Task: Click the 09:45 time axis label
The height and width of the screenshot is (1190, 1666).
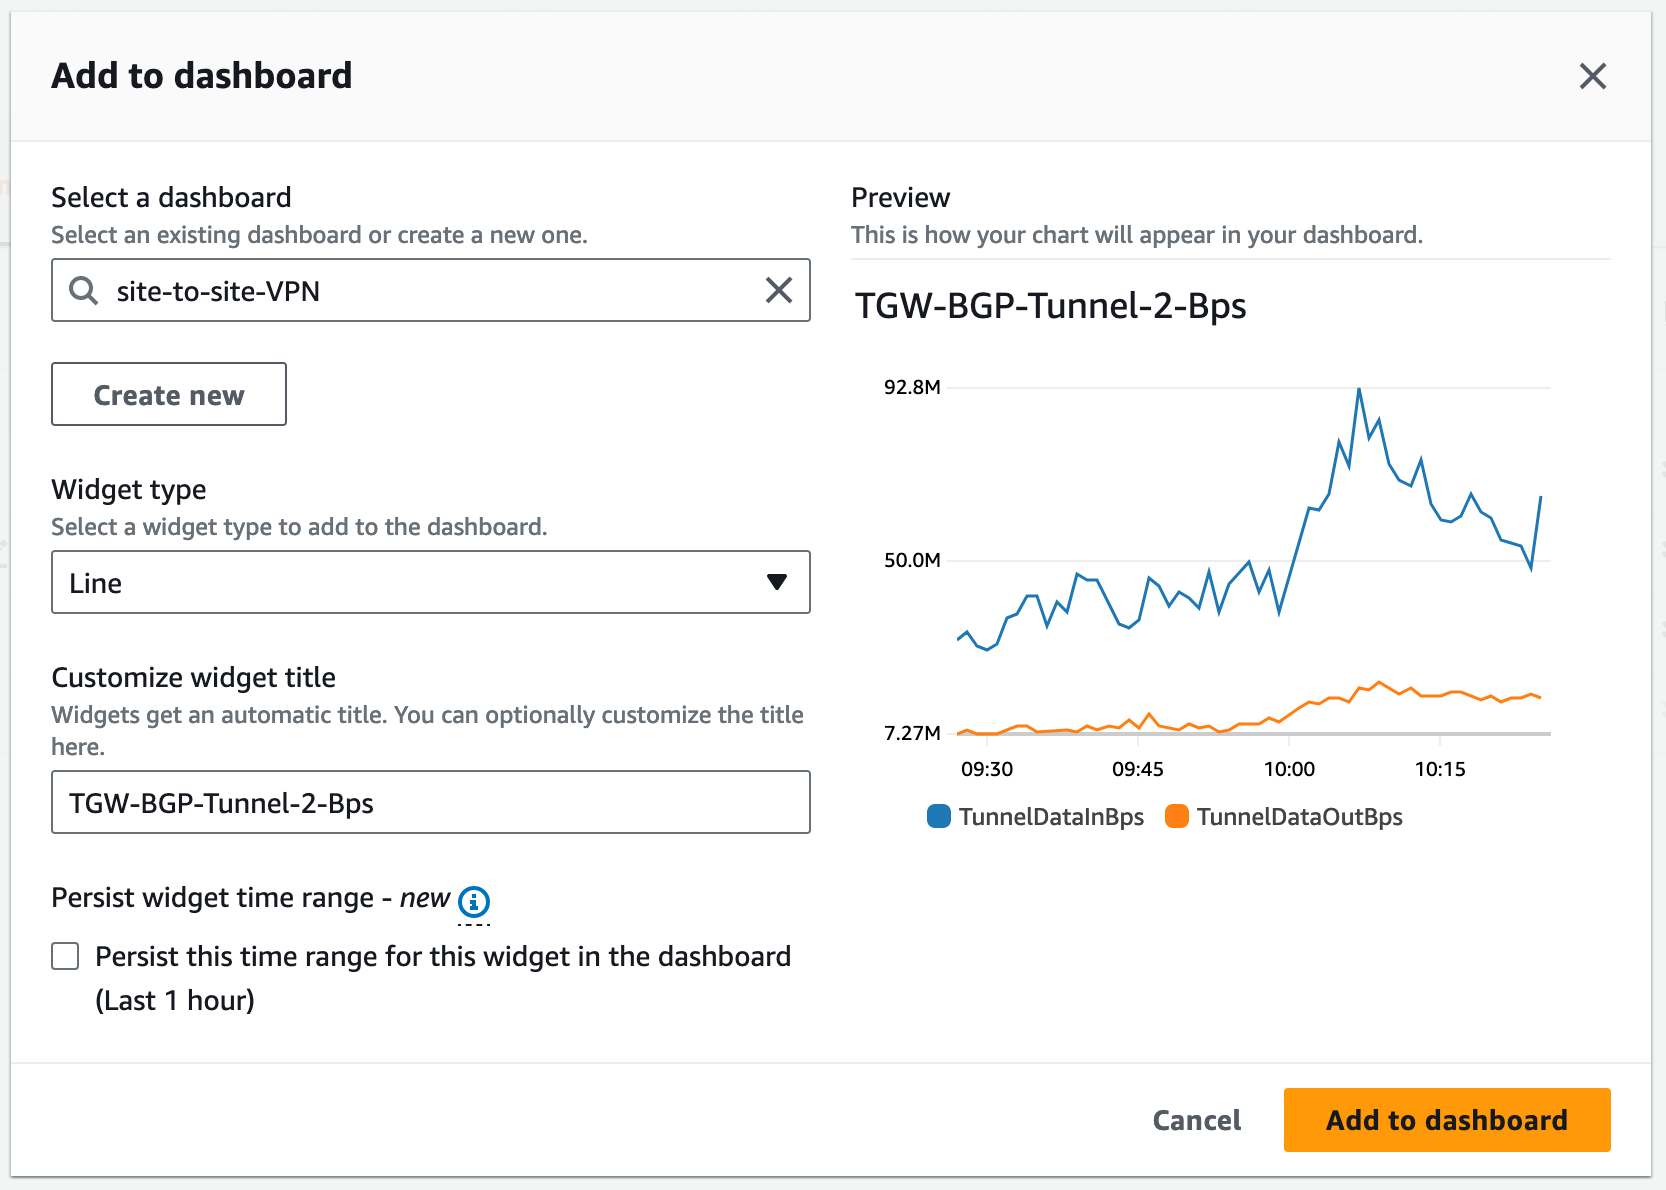Action: (1138, 769)
